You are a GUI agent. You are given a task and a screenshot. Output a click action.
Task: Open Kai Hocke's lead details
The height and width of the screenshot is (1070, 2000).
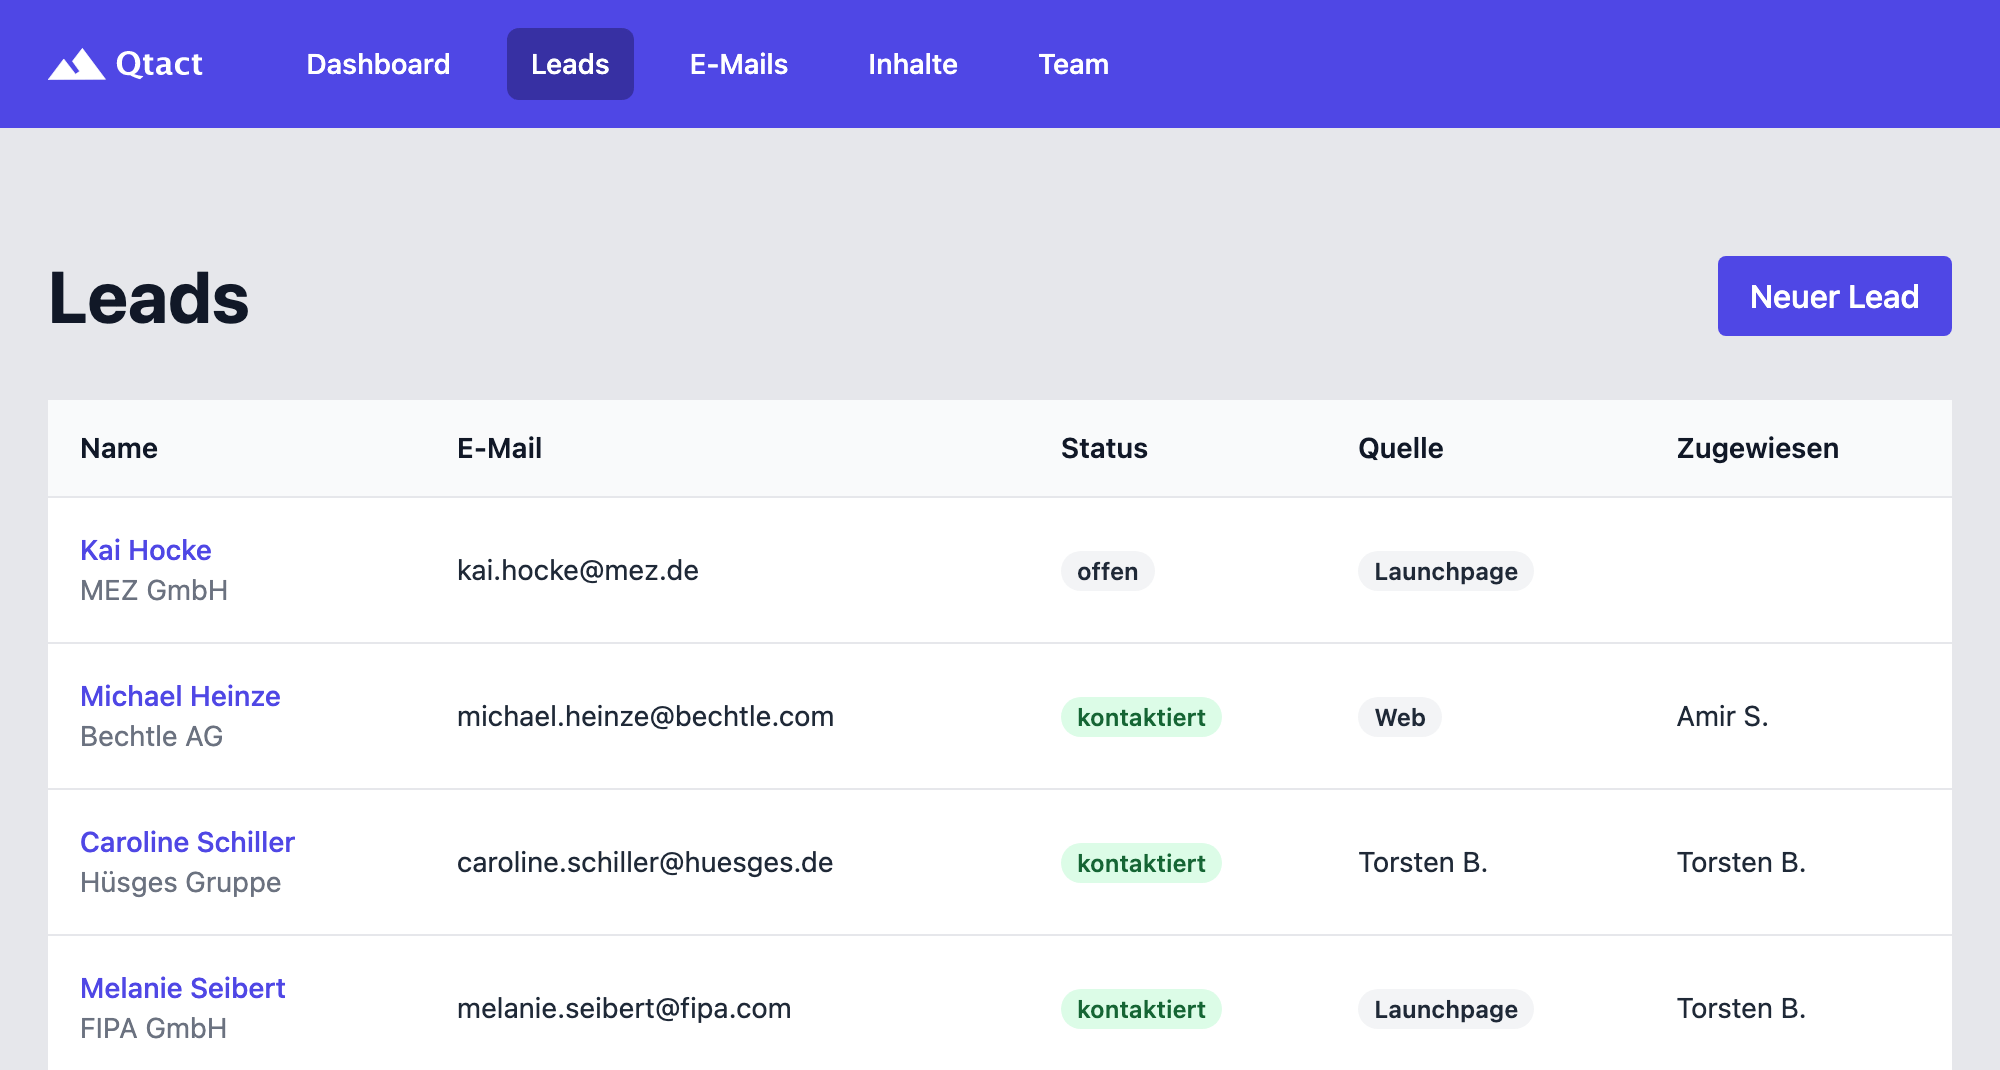[146, 550]
